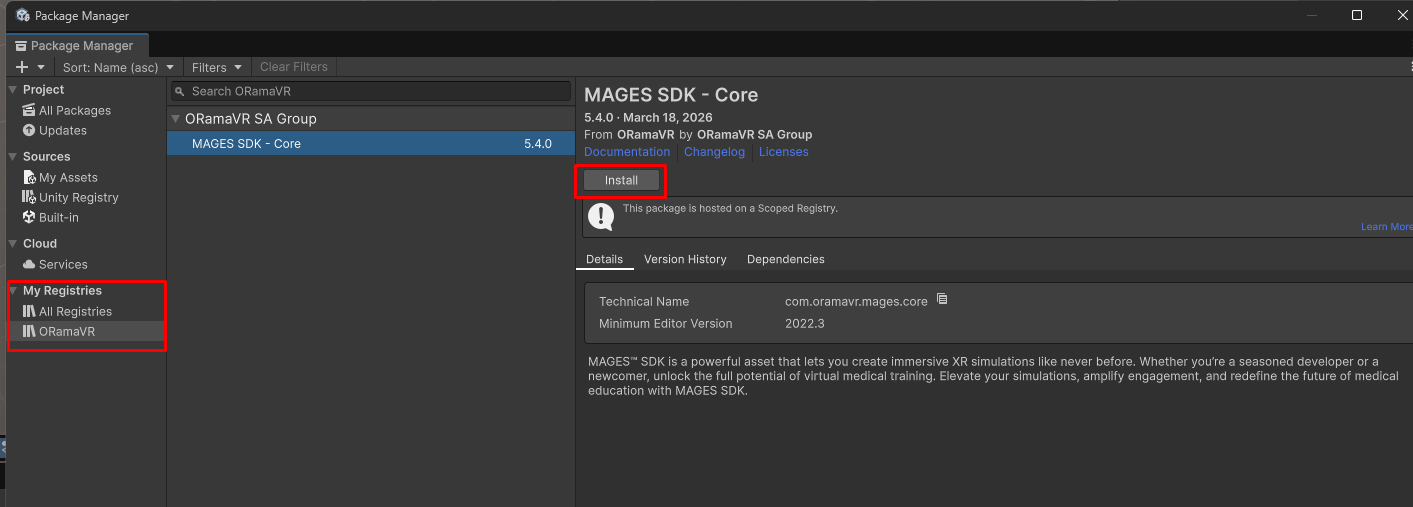Click the search magnifier icon
Image resolution: width=1413 pixels, height=507 pixels.
point(180,91)
